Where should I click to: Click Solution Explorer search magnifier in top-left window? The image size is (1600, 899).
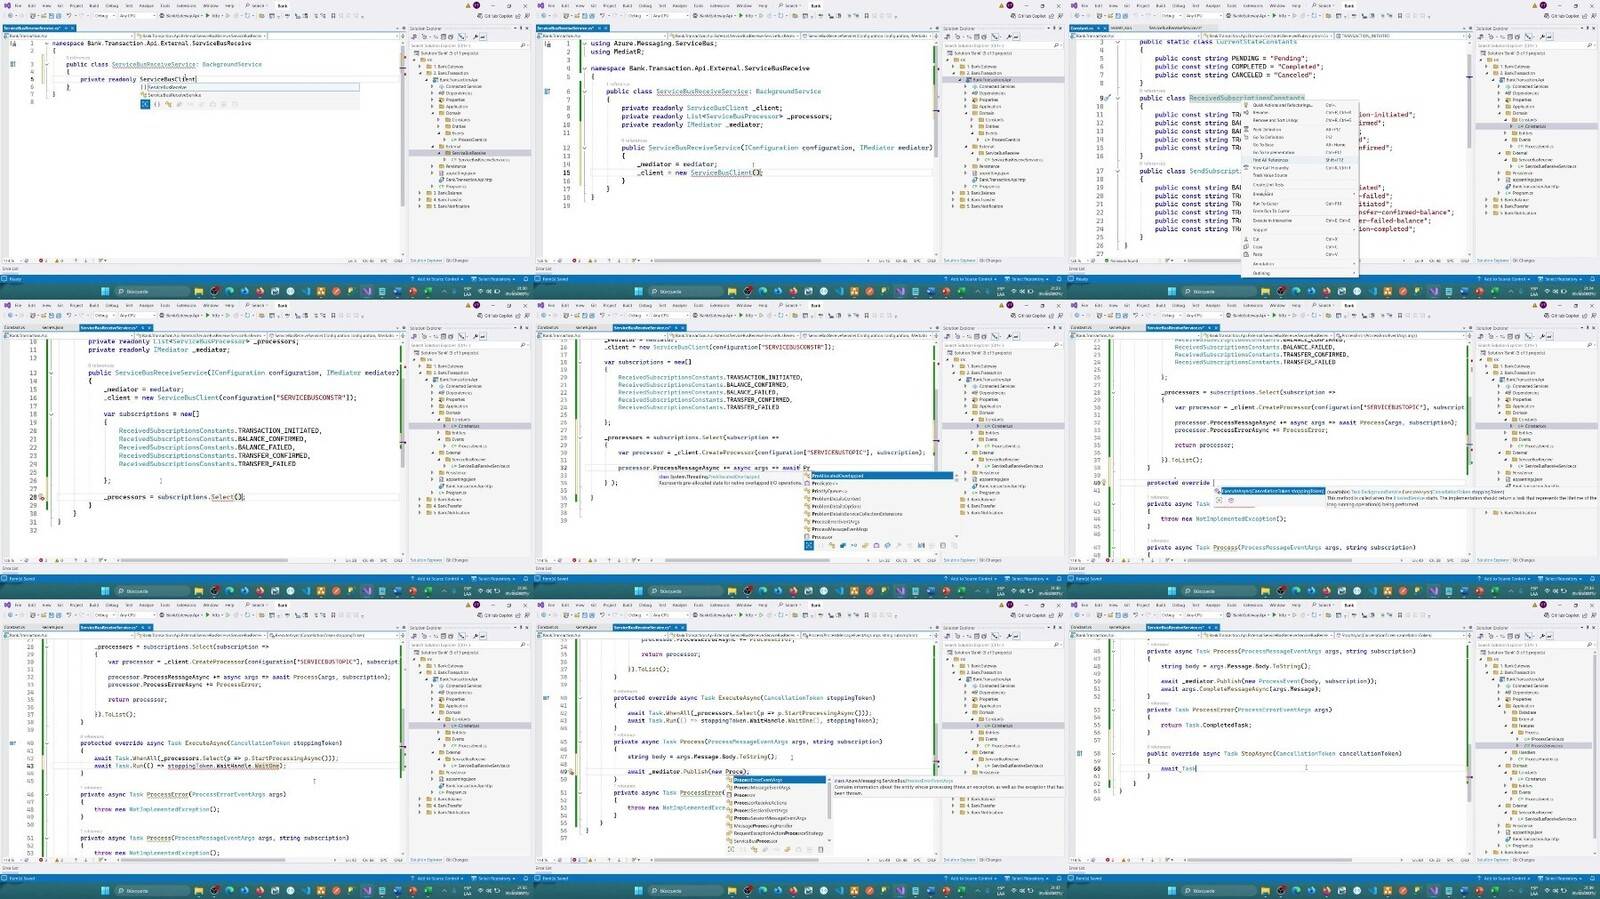tap(521, 46)
